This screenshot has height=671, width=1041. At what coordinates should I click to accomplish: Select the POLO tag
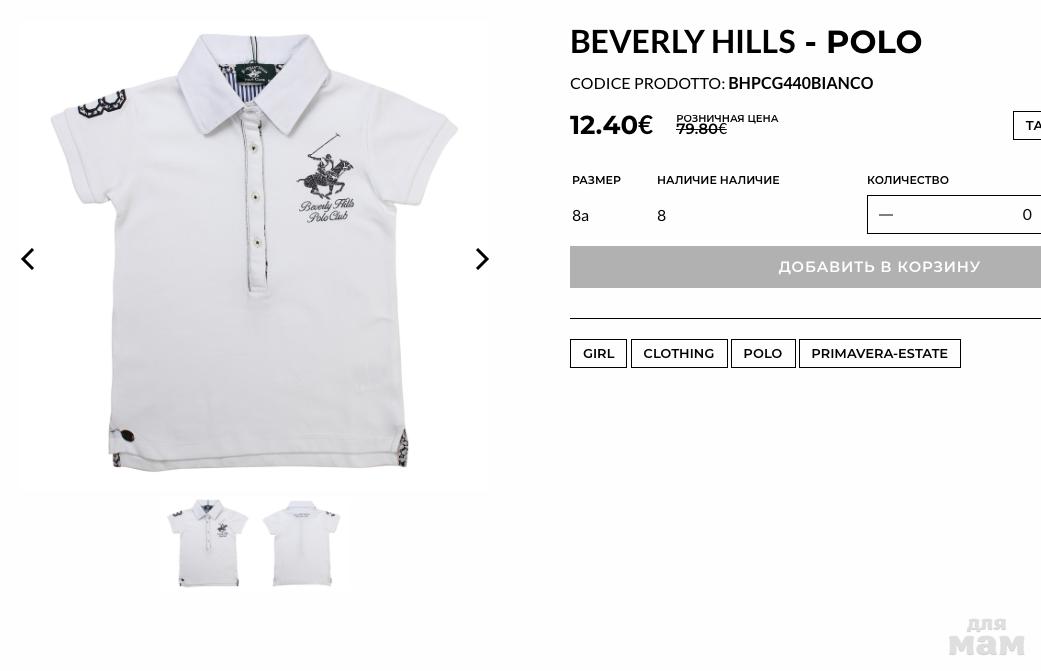[763, 353]
